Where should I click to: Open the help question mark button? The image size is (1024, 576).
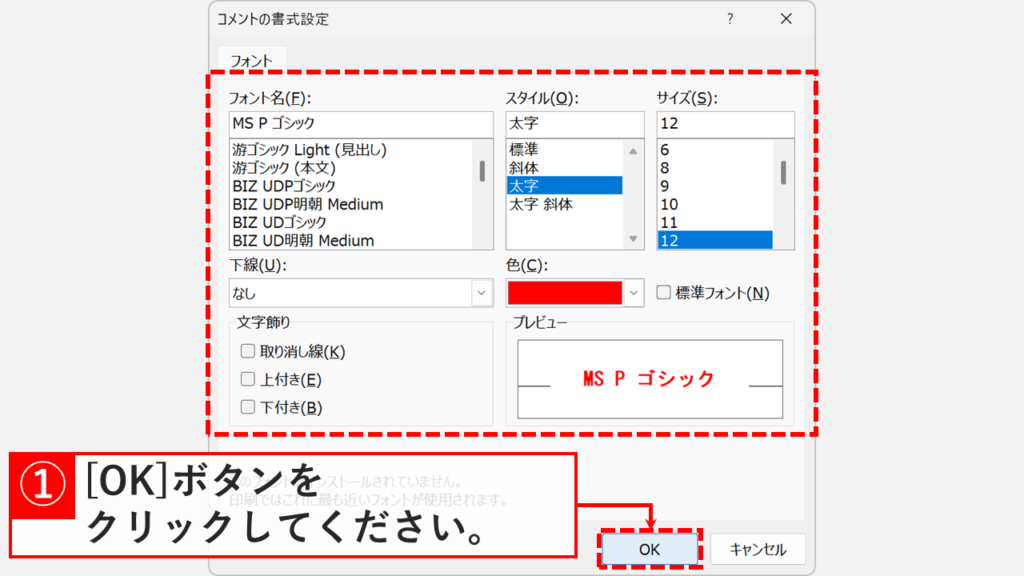730,19
